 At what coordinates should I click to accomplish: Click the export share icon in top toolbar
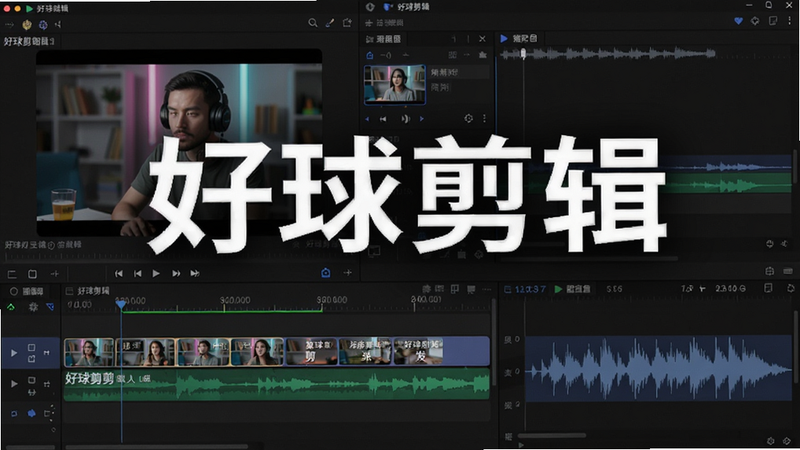point(347,23)
